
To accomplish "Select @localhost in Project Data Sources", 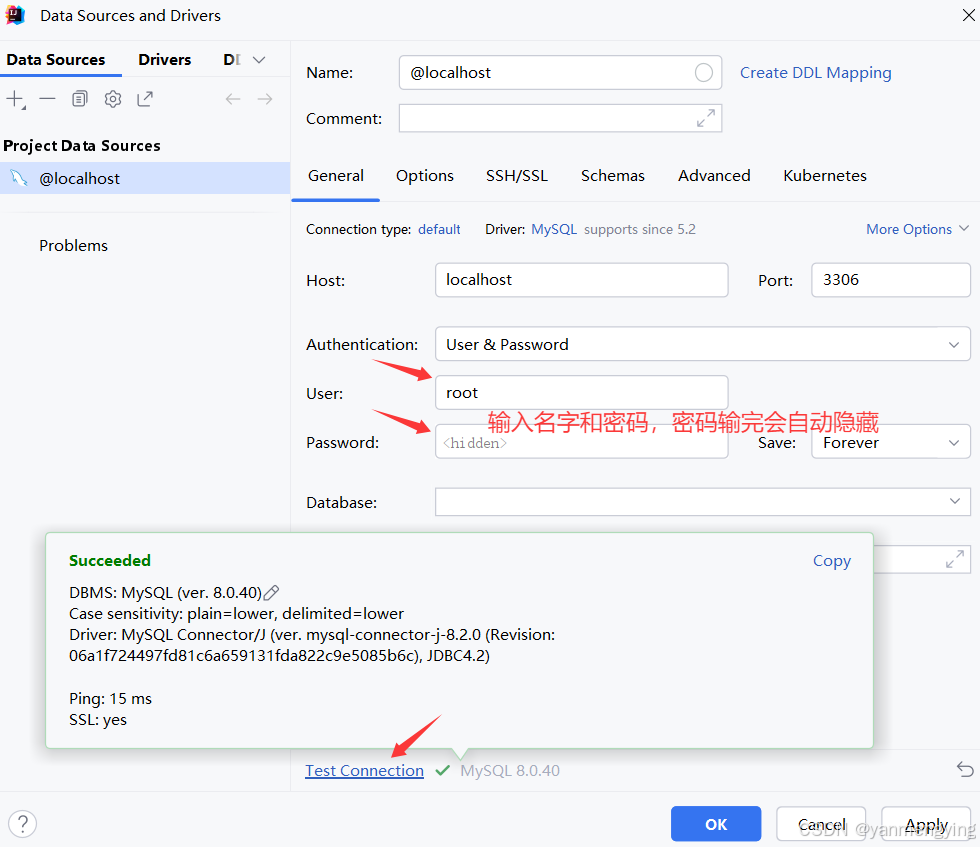I will click(x=145, y=178).
